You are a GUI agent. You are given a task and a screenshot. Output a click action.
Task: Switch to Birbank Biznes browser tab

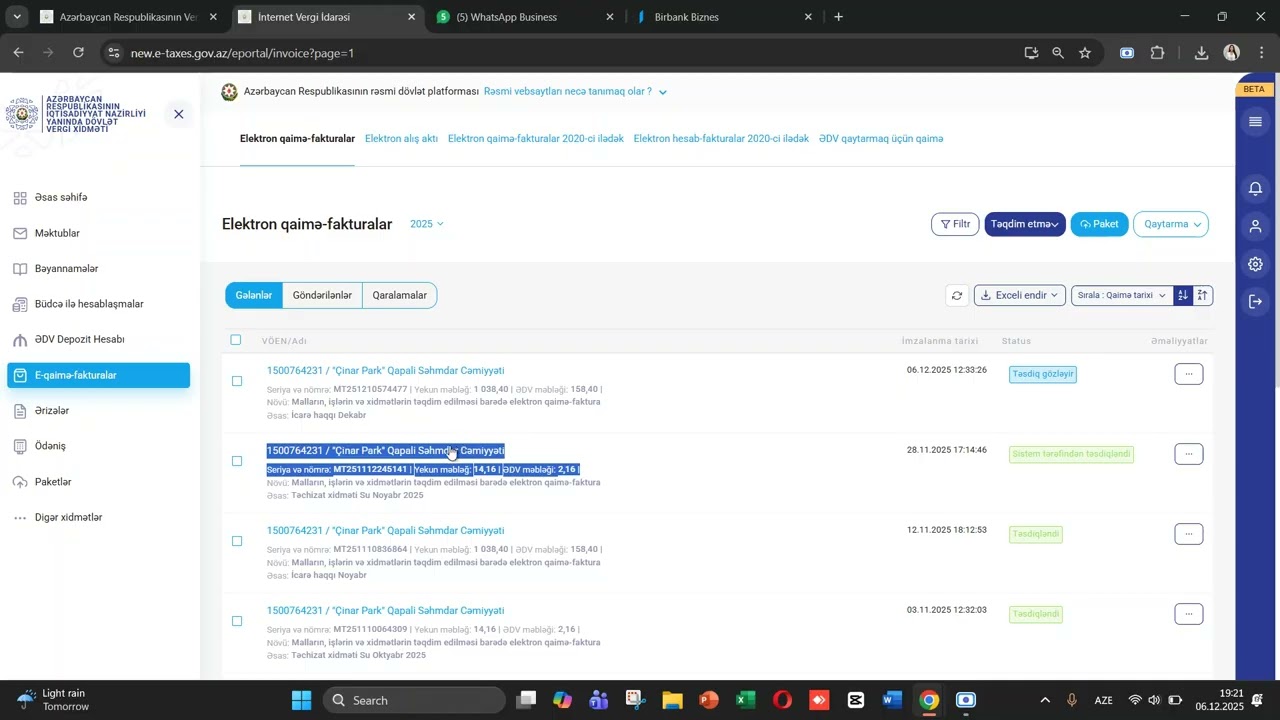[725, 17]
